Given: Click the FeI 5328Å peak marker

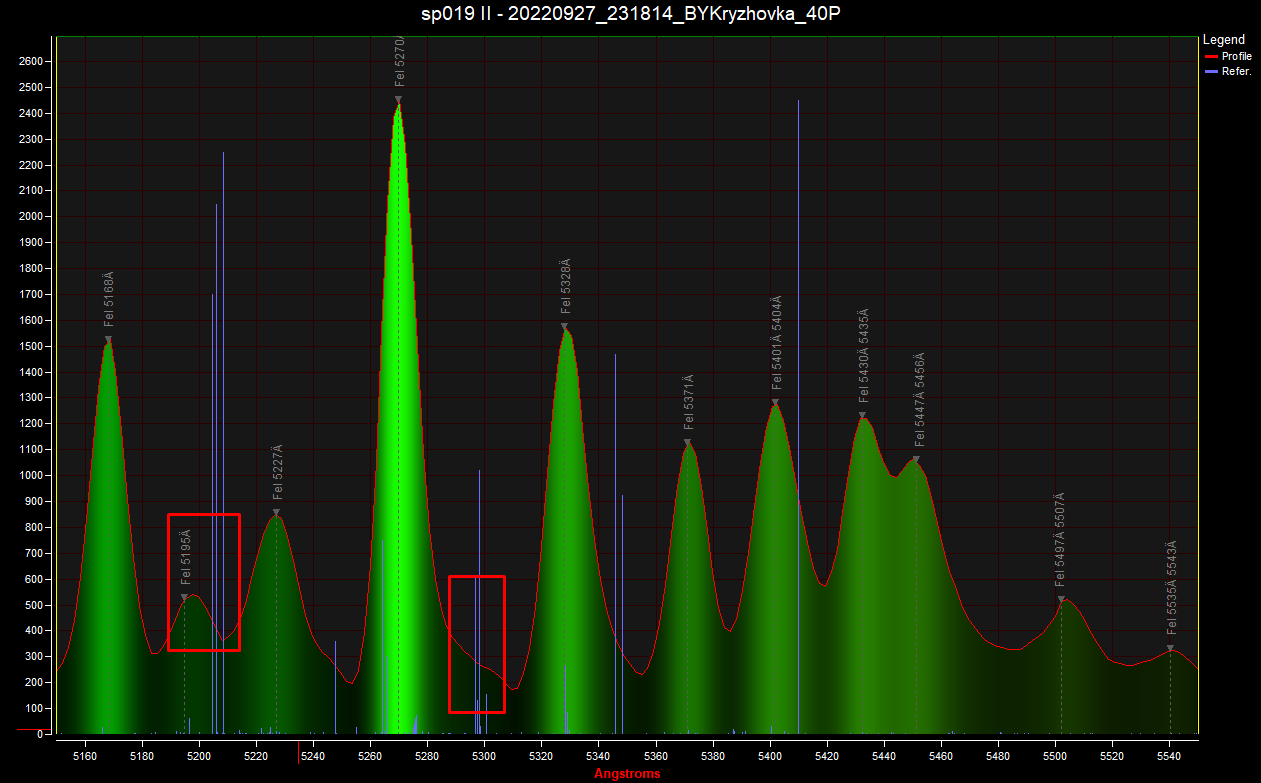Looking at the screenshot, I should click(x=564, y=327).
